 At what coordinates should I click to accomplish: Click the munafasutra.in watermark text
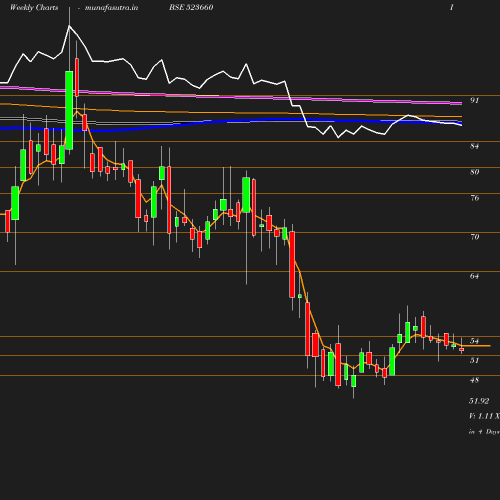[x=111, y=8]
